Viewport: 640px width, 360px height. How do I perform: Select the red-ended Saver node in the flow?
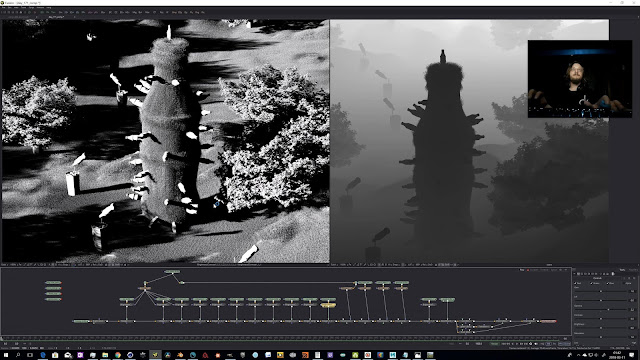coord(549,321)
